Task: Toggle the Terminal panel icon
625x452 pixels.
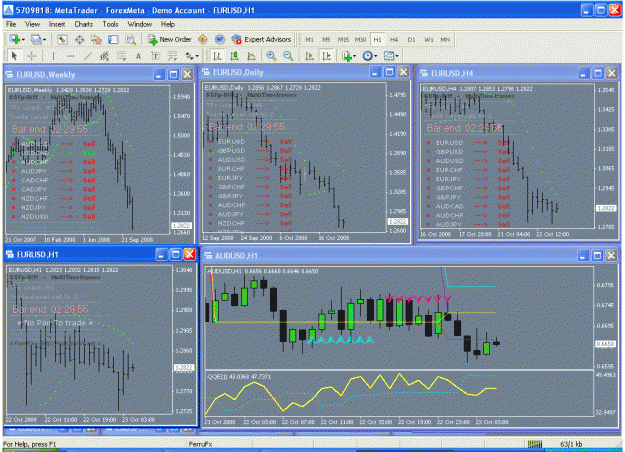Action: click(x=113, y=39)
